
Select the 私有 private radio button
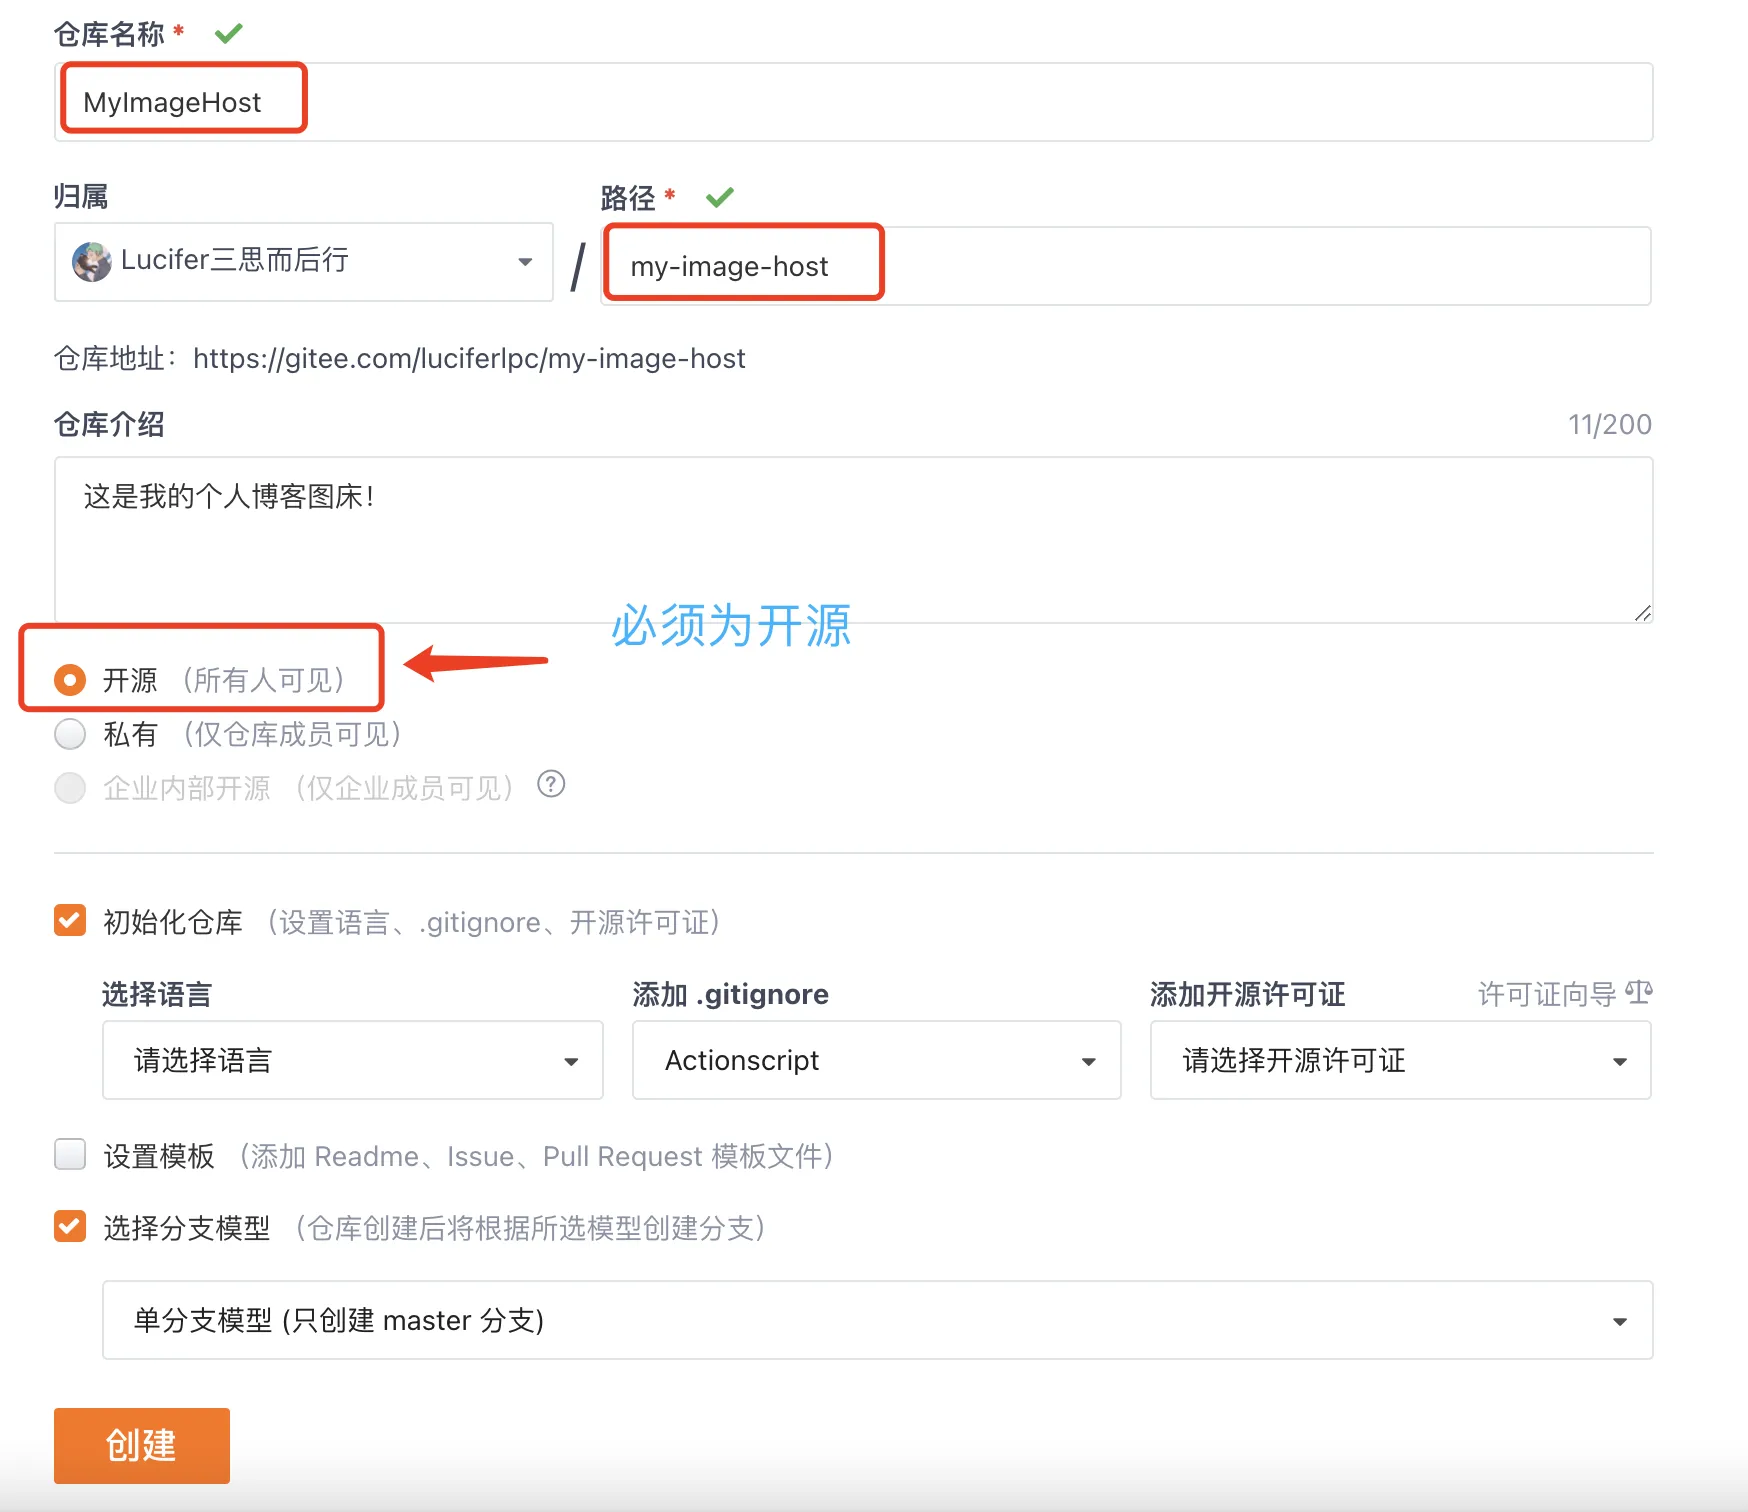pos(70,735)
